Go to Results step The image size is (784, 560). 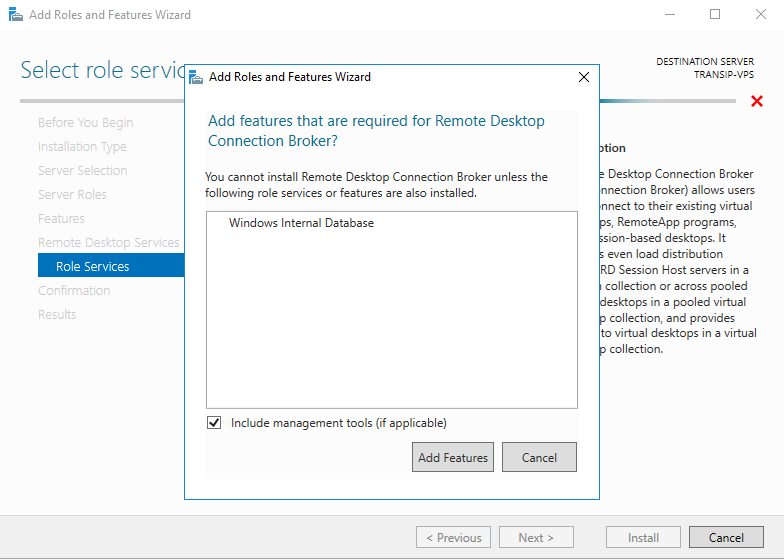coord(57,314)
